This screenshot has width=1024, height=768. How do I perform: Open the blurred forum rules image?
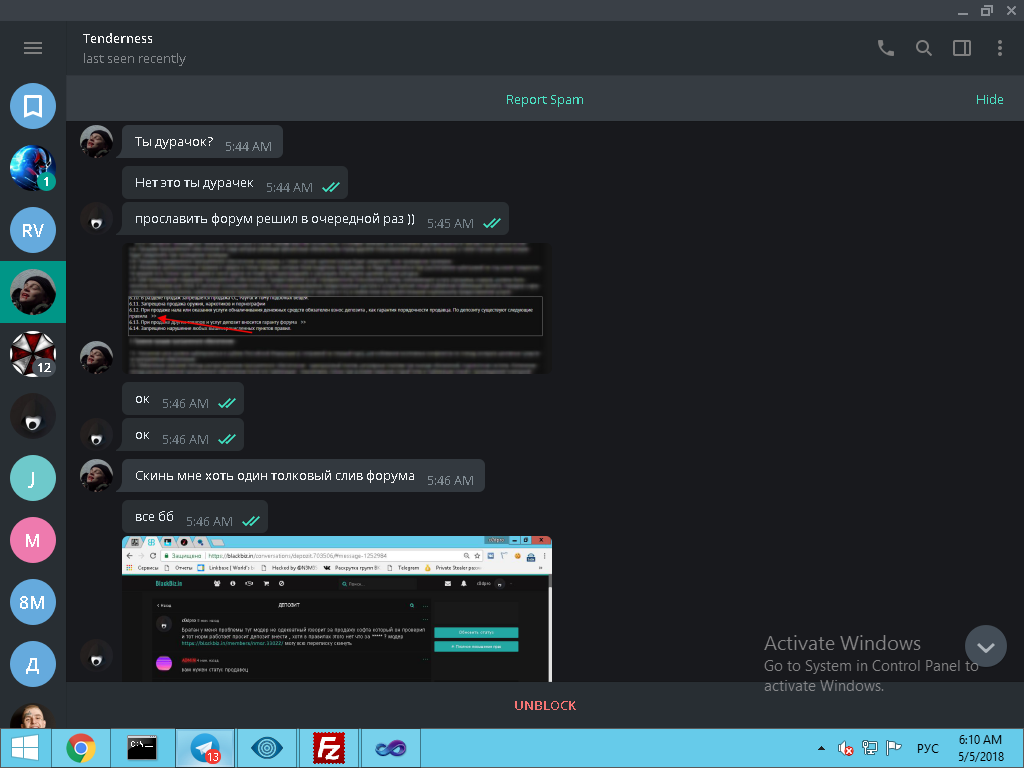click(336, 308)
